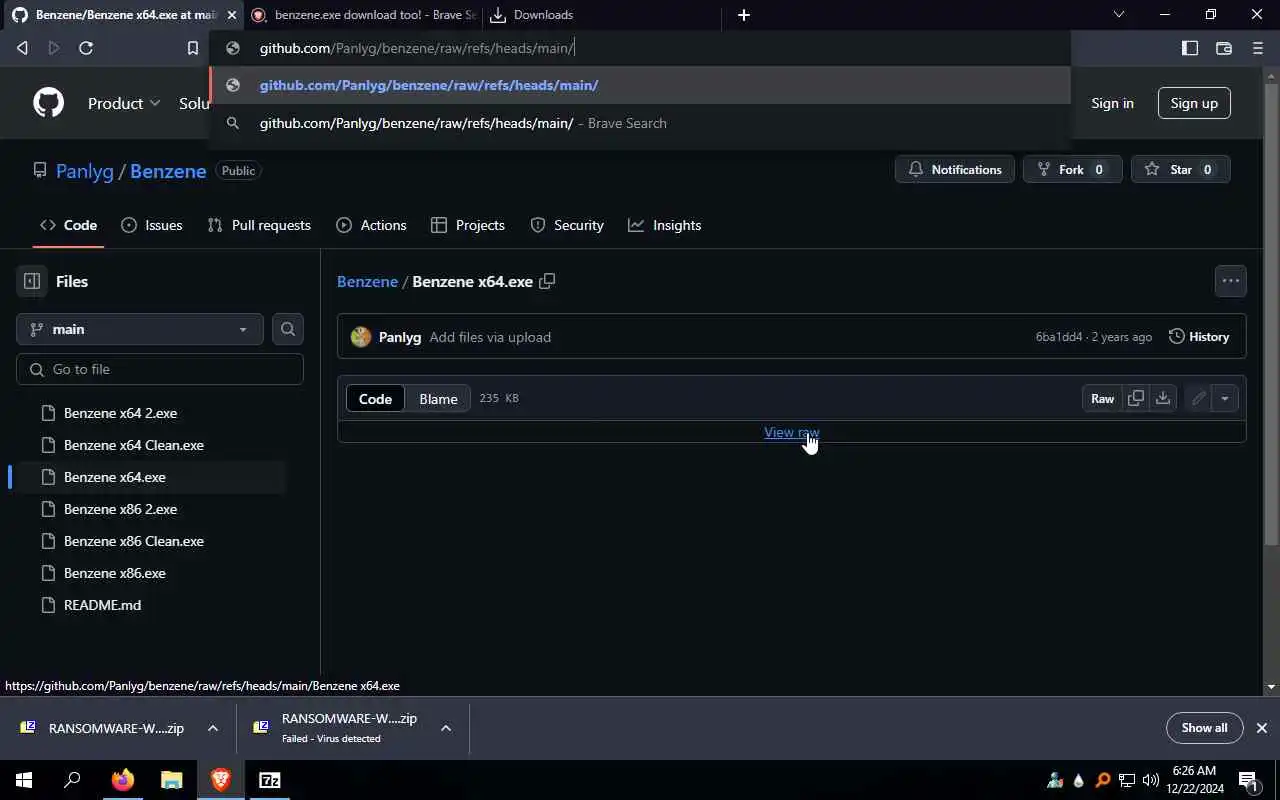Choose the Brave Search suggestion row
This screenshot has height=800, width=1280.
coord(640,123)
